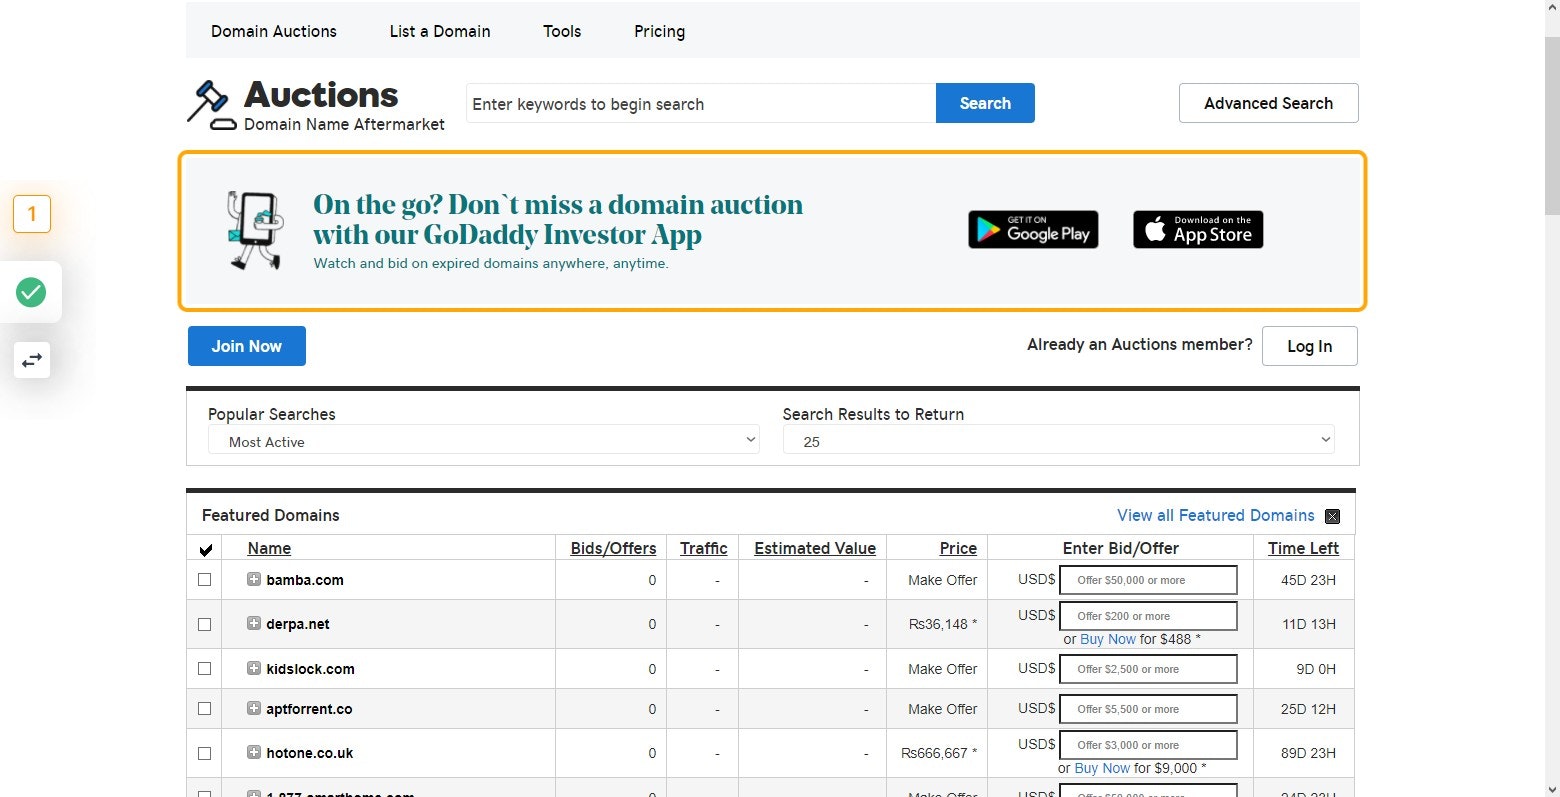This screenshot has width=1560, height=797.
Task: Click the 89D 23H time left value
Action: click(1308, 753)
